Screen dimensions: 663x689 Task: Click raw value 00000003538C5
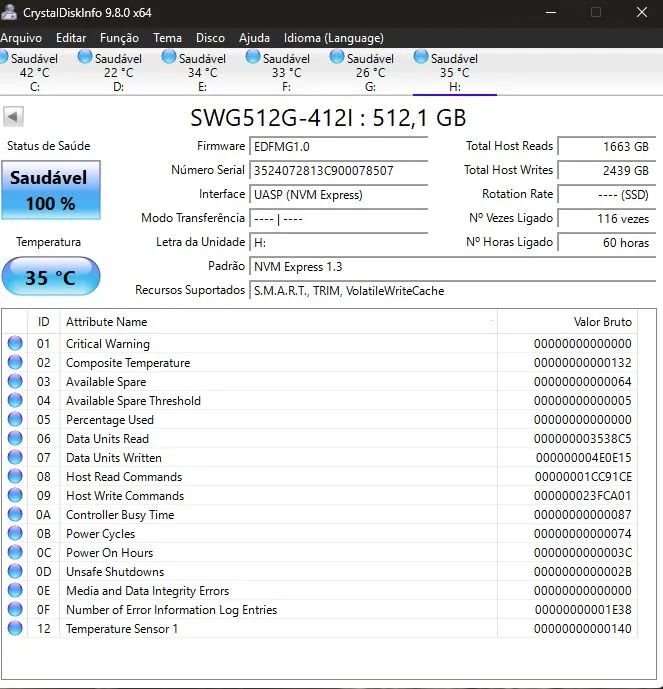583,439
